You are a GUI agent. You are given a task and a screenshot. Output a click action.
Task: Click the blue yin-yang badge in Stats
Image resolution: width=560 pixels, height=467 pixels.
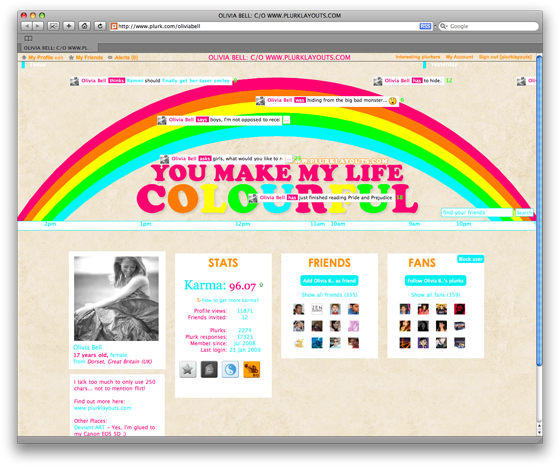click(x=230, y=369)
